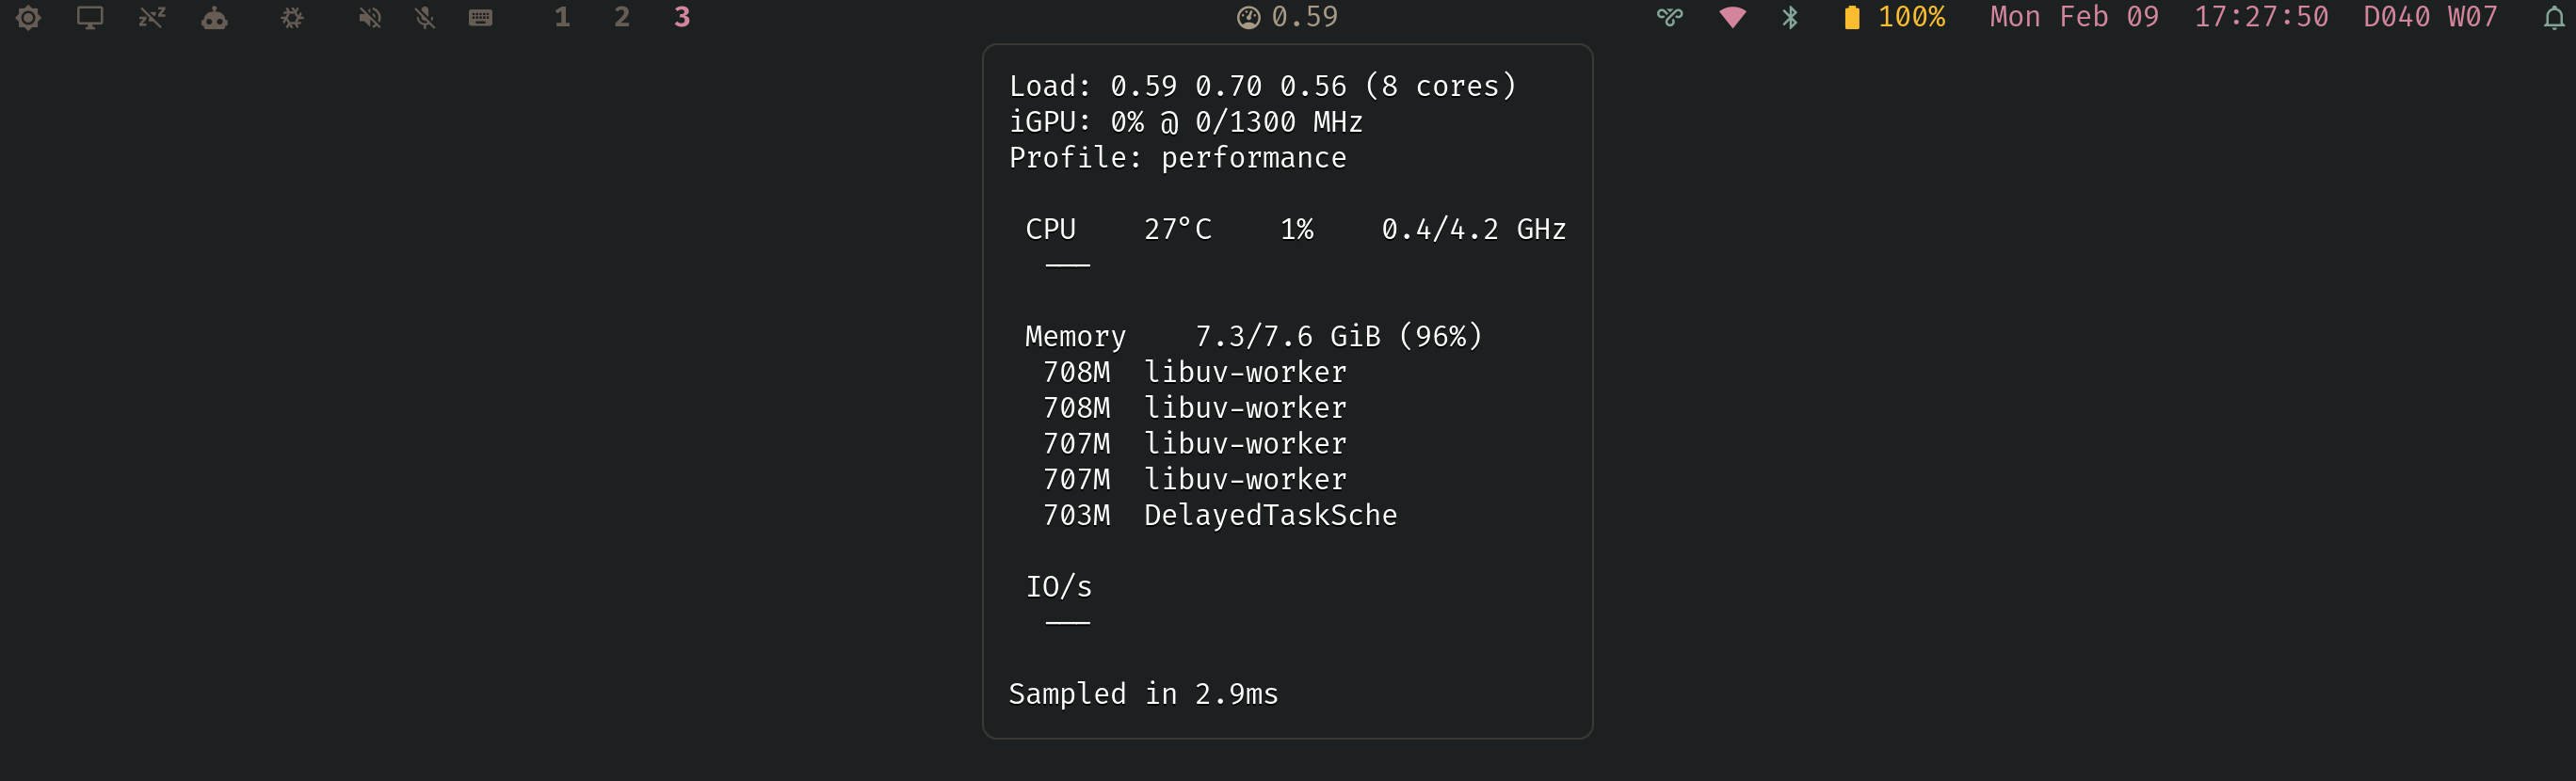Viewport: 2576px width, 781px height.
Task: Open the Bluetooth icon
Action: (1790, 18)
